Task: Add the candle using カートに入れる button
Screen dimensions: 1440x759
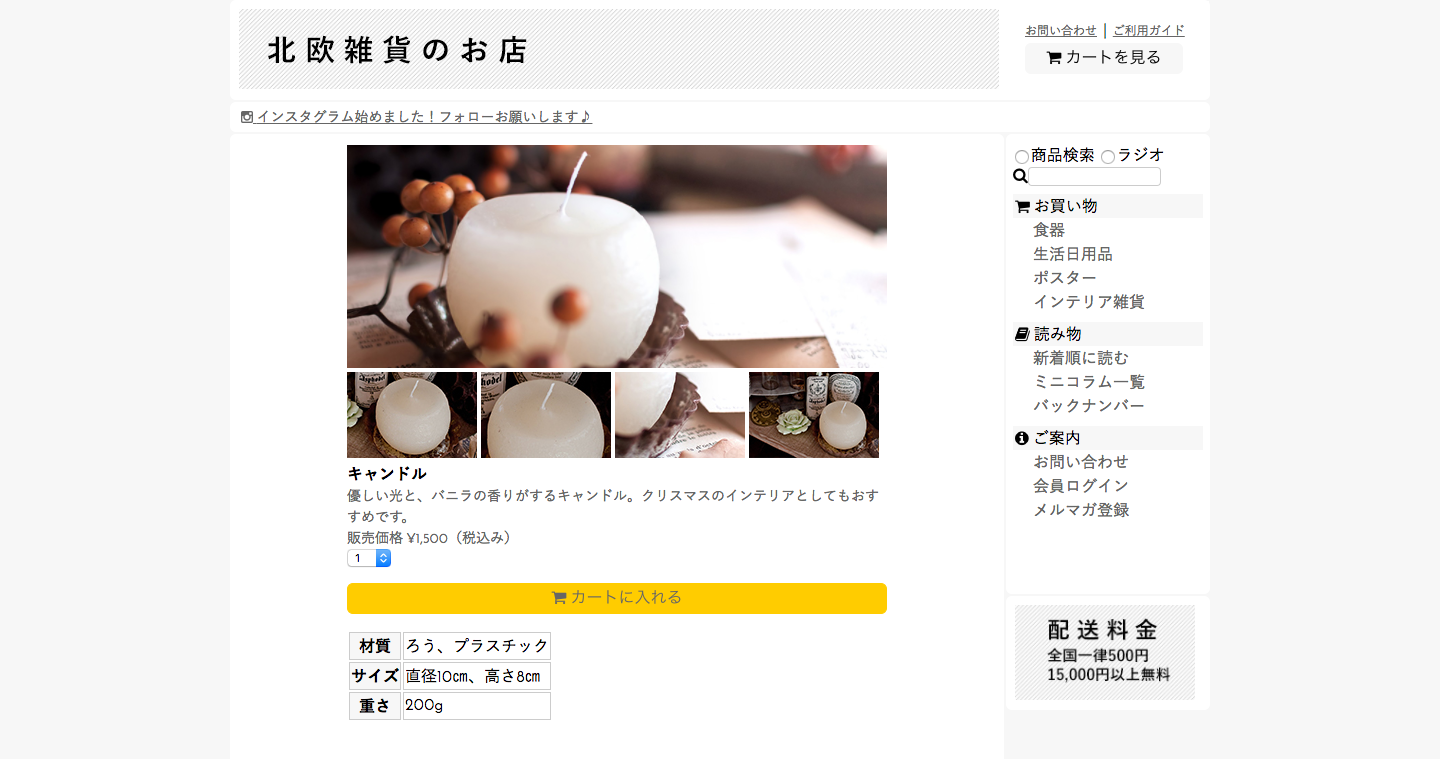Action: (x=617, y=598)
